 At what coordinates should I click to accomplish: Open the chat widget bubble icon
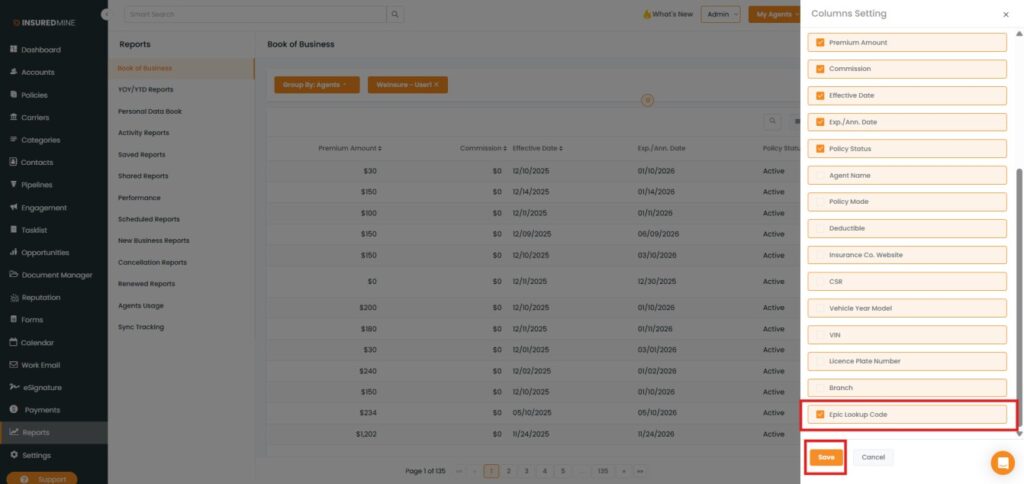(1002, 463)
